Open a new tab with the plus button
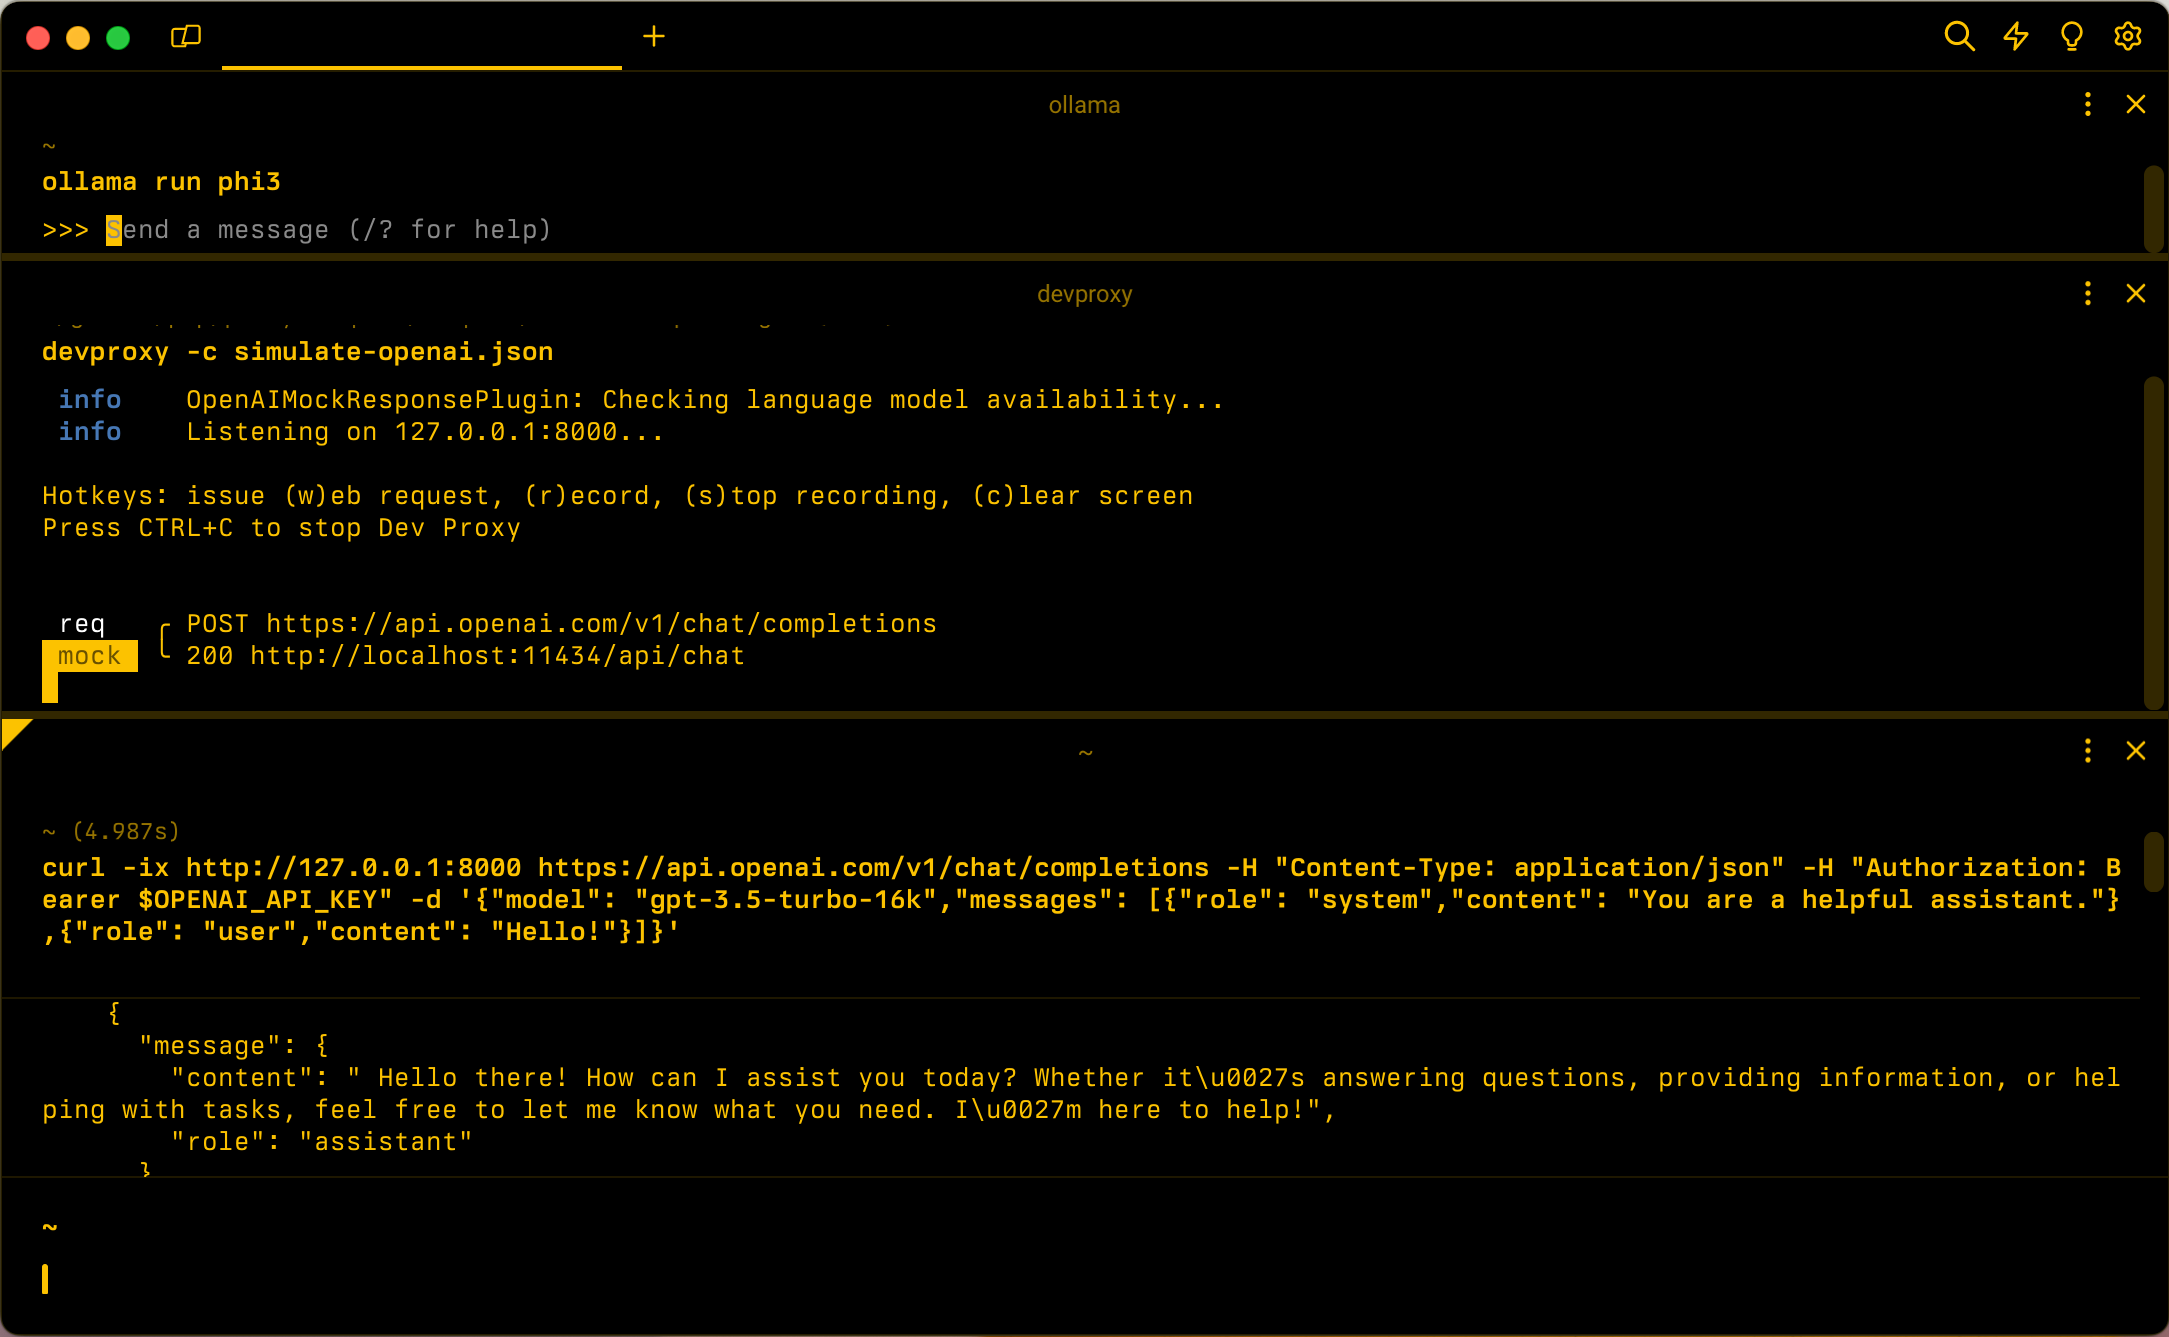This screenshot has width=2169, height=1337. tap(654, 36)
